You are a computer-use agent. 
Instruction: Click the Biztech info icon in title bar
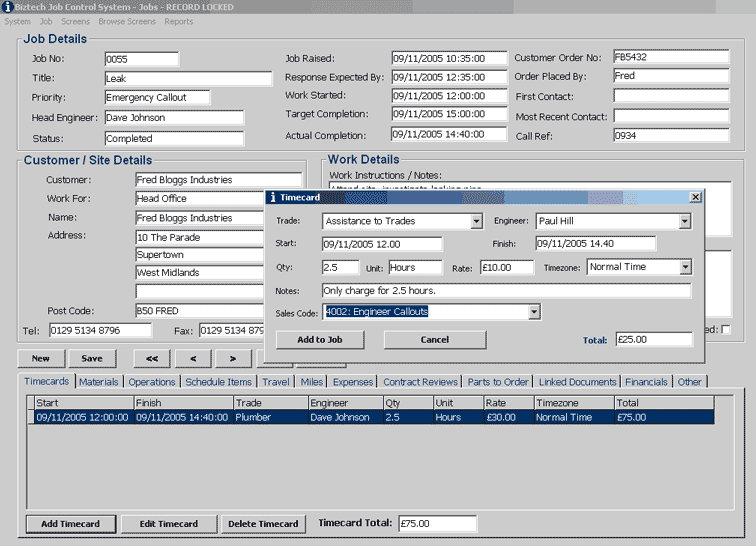point(8,7)
